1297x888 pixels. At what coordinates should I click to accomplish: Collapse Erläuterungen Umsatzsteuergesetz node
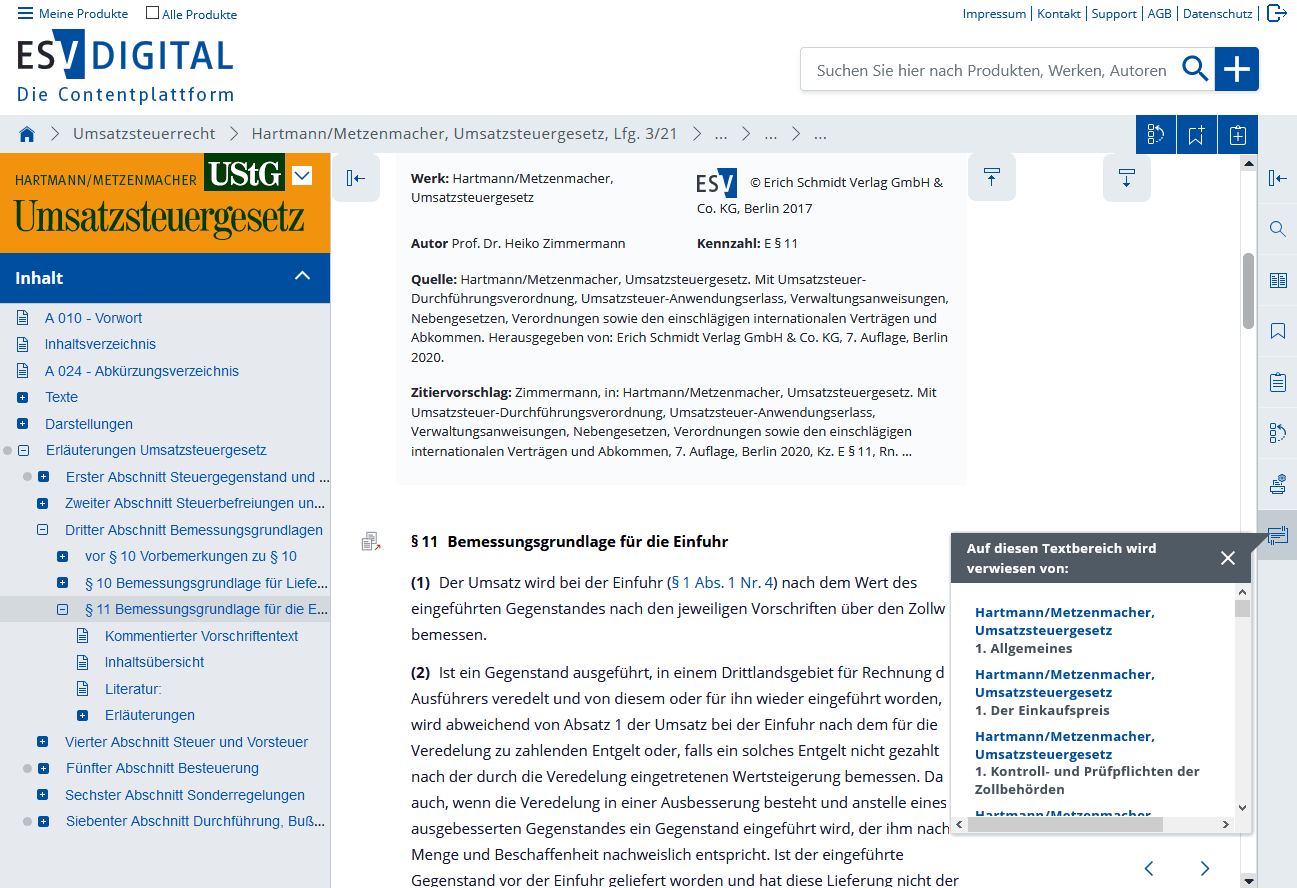[24, 450]
